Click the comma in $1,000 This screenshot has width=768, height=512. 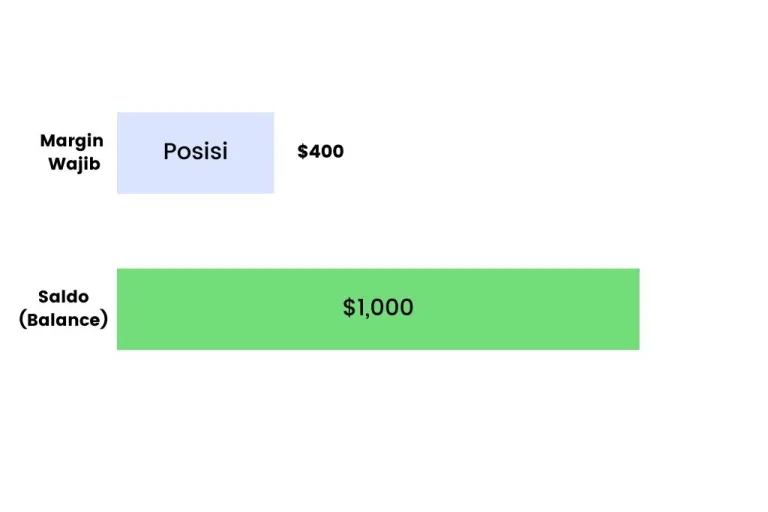[365, 316]
